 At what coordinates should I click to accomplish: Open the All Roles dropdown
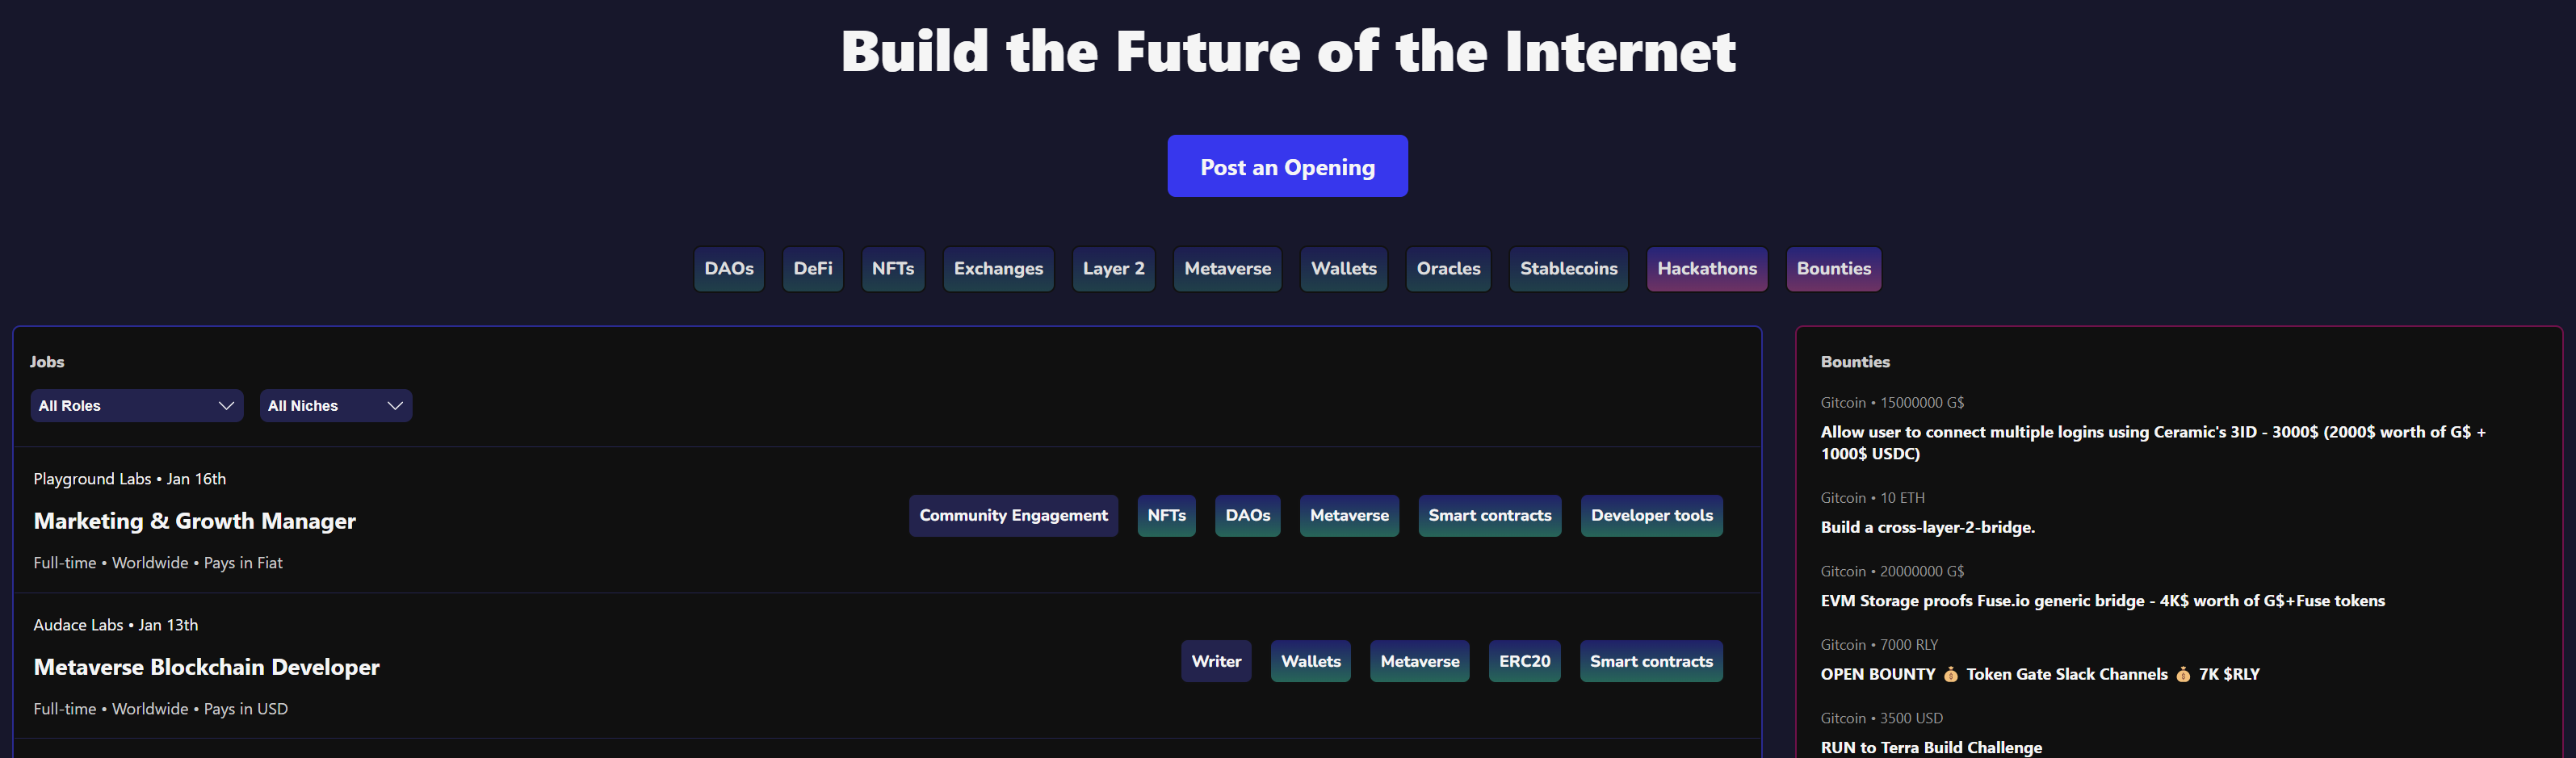point(136,406)
